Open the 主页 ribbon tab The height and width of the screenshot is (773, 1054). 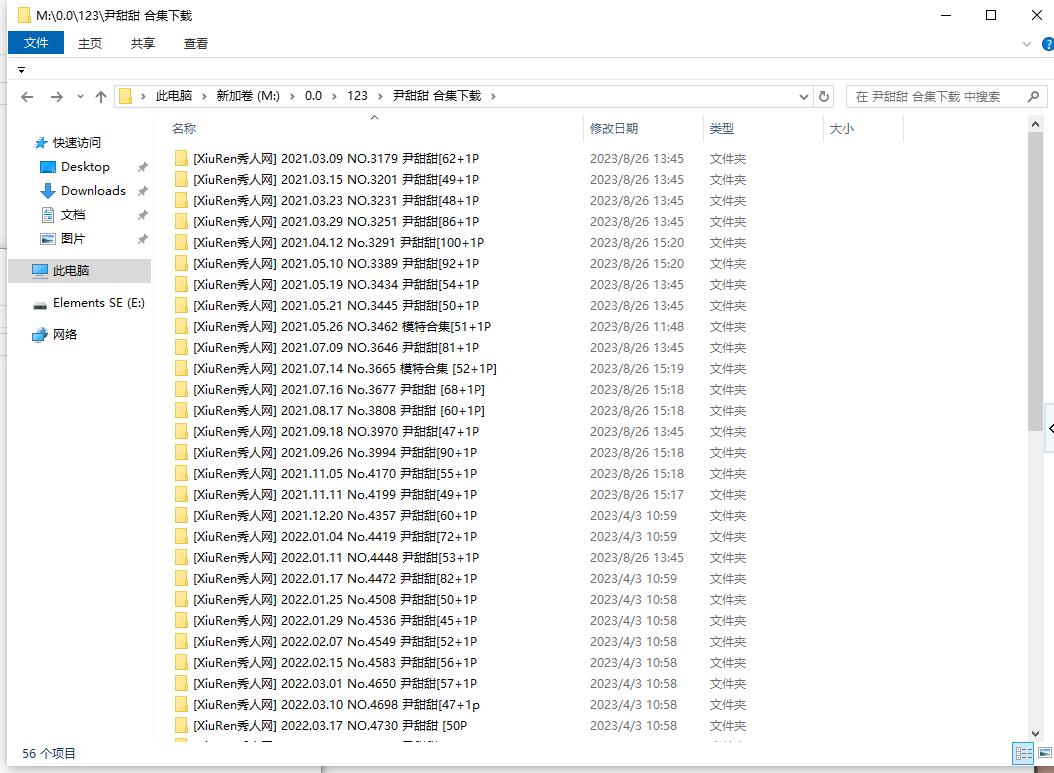tap(89, 44)
